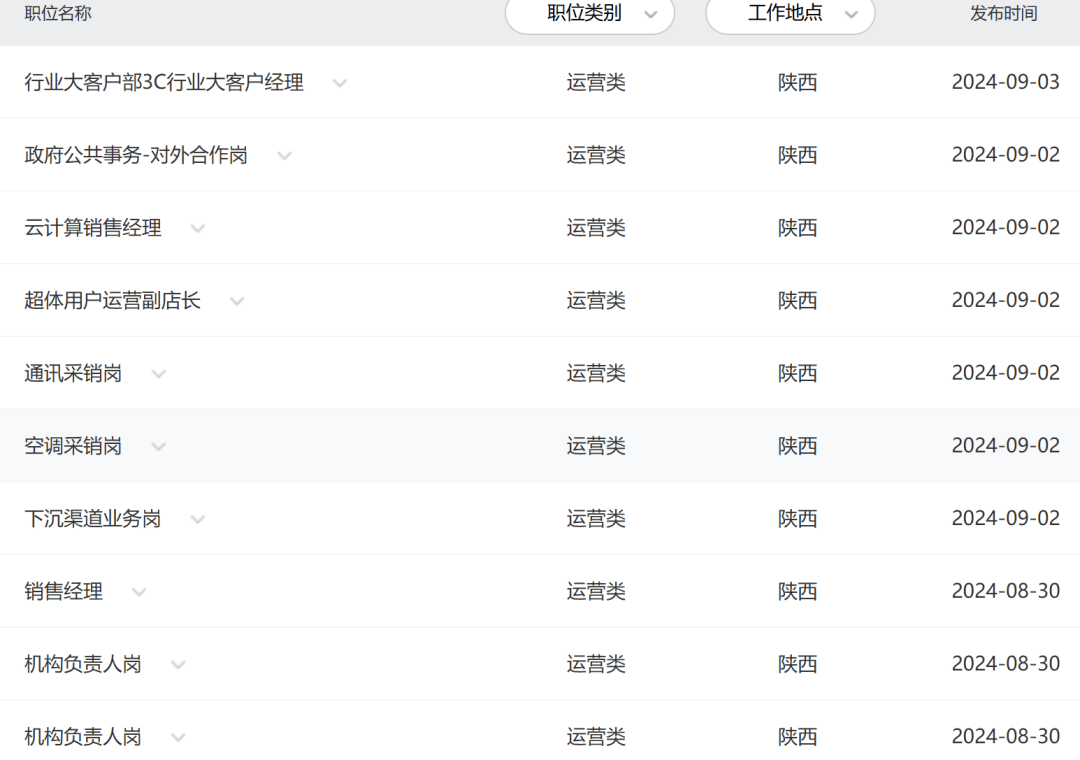Click the arrow icon after 云计算销售经理
This screenshot has width=1080, height=760.
click(198, 229)
